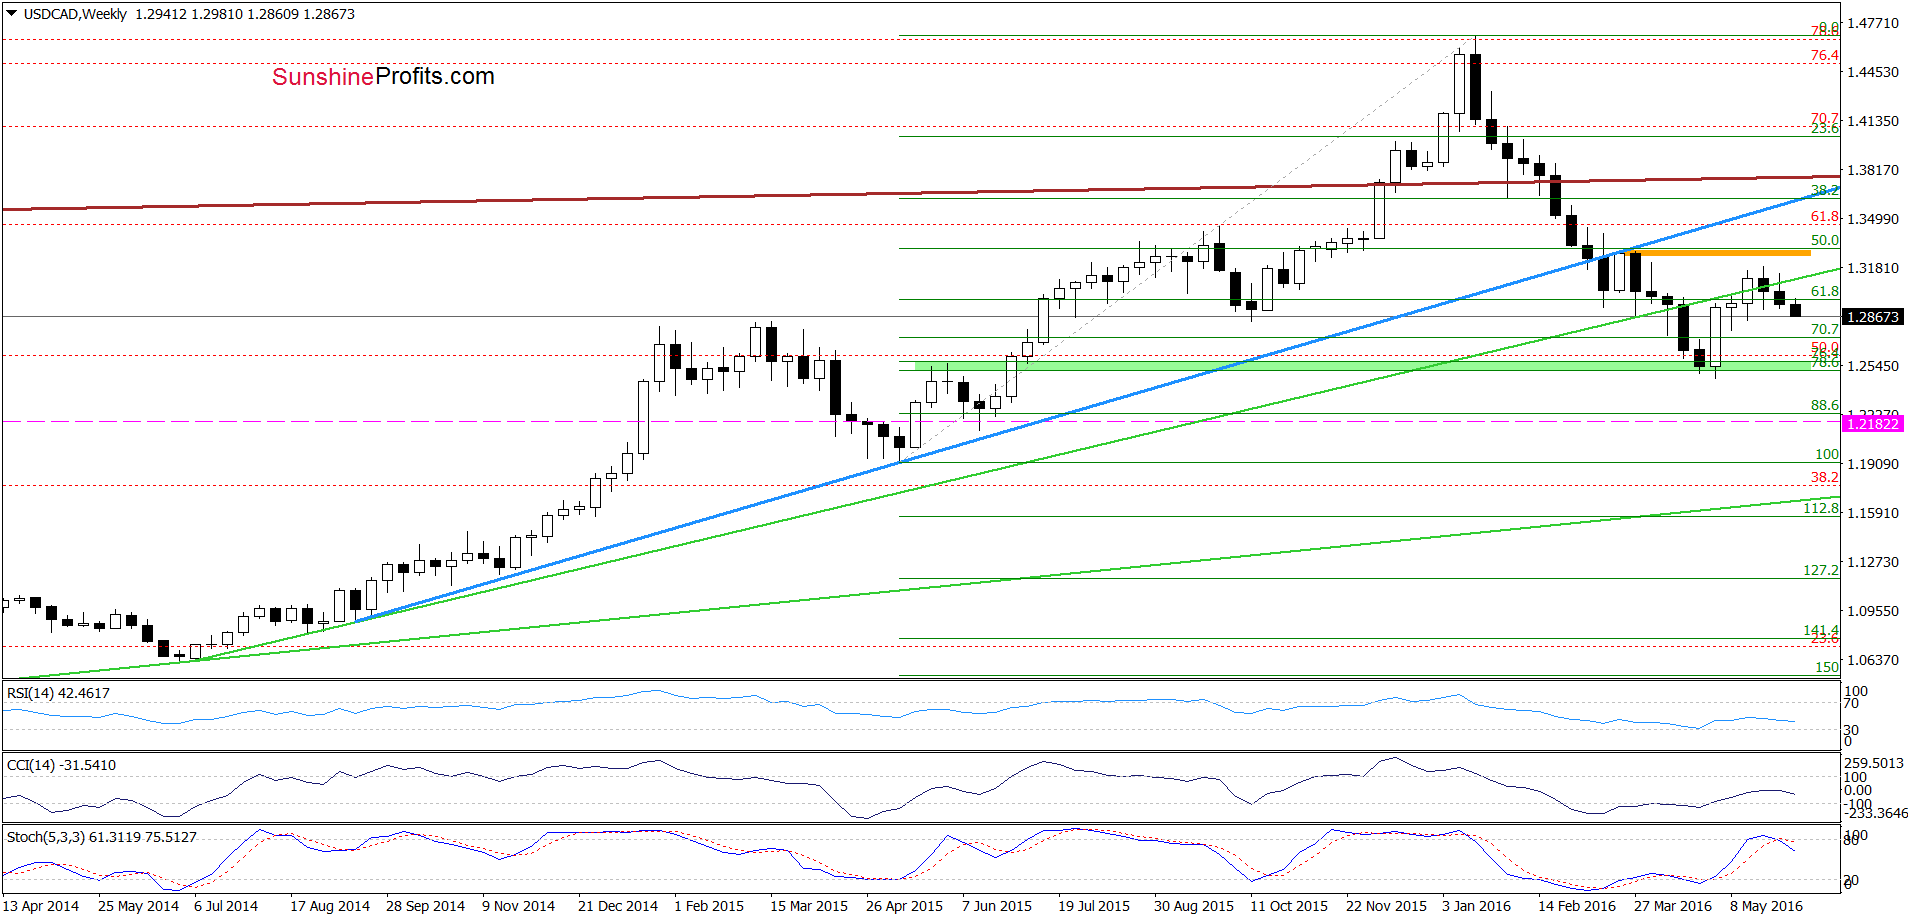Click the 25 May 2014 date label
Screen dimensions: 1908x920
click(x=138, y=906)
